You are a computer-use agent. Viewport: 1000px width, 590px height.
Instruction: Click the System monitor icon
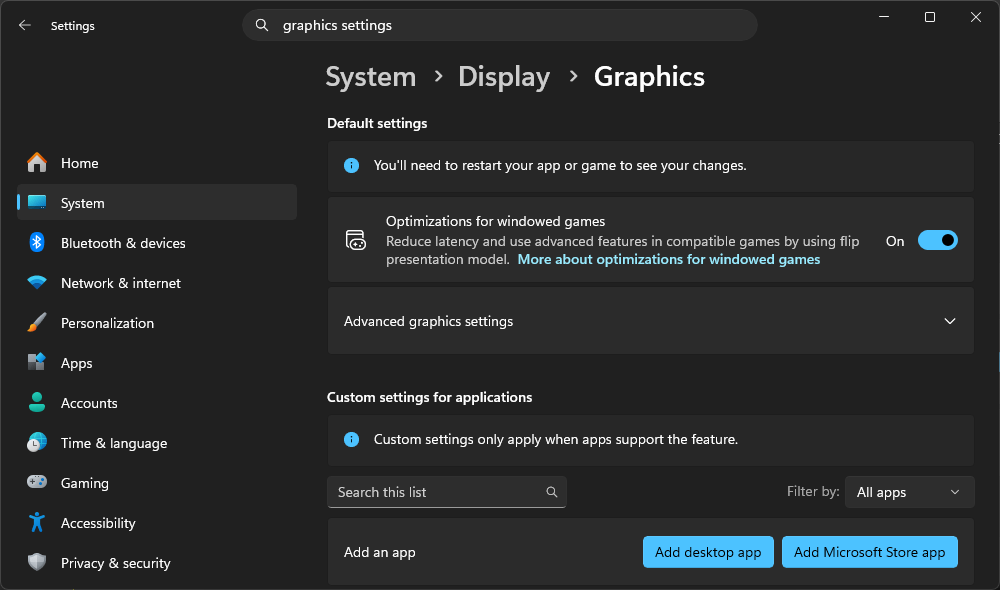pyautogui.click(x=37, y=202)
